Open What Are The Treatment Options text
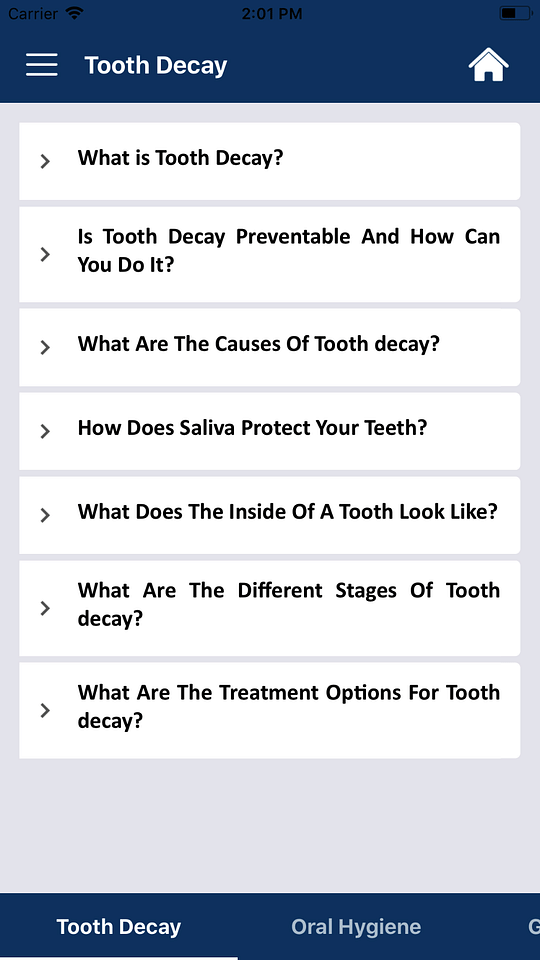This screenshot has height=960, width=540. (x=288, y=707)
